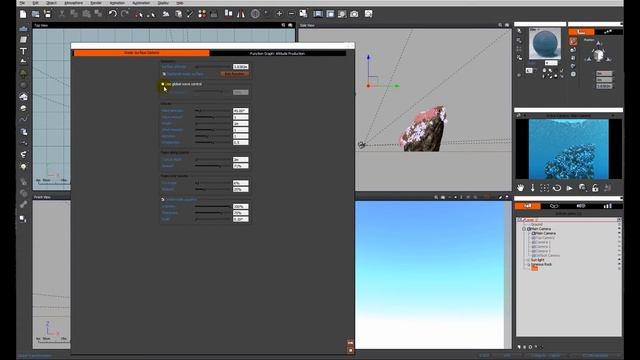The image size is (640, 360).
Task: Open the Render menu
Action: (x=96, y=3)
